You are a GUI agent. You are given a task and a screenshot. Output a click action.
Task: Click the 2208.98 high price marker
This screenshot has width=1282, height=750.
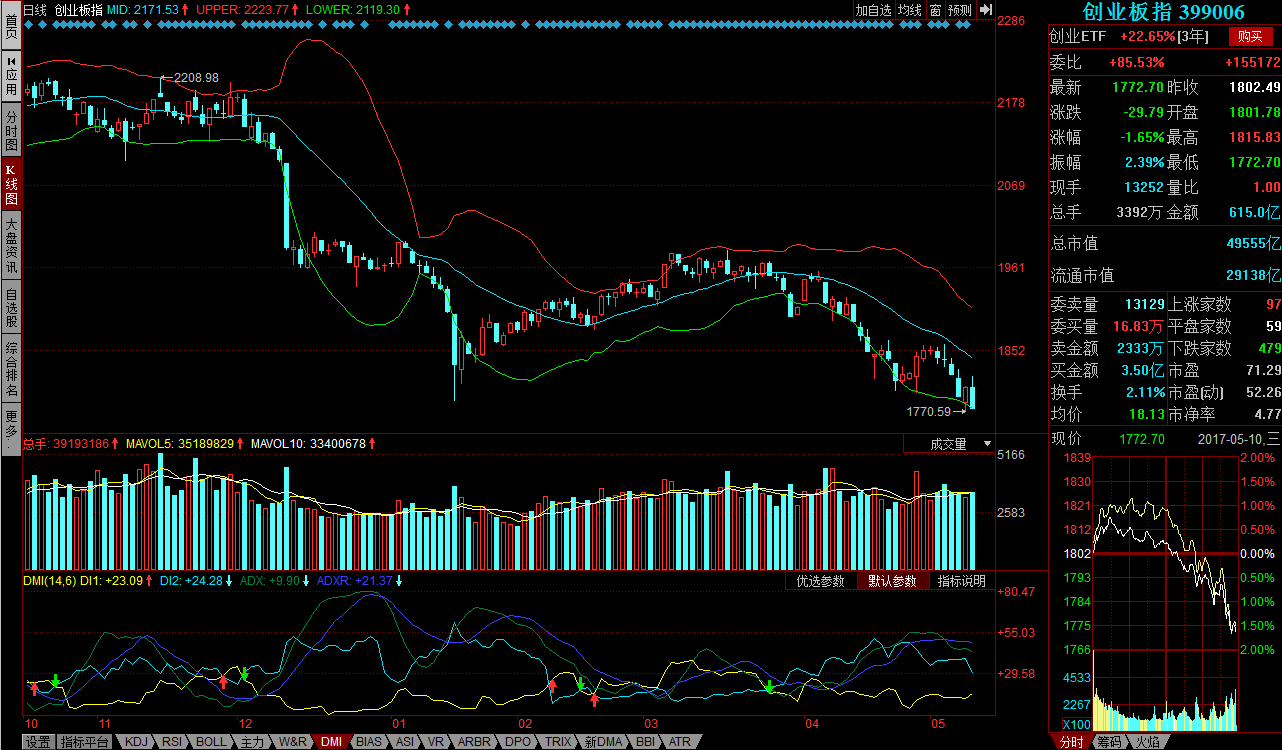[196, 77]
